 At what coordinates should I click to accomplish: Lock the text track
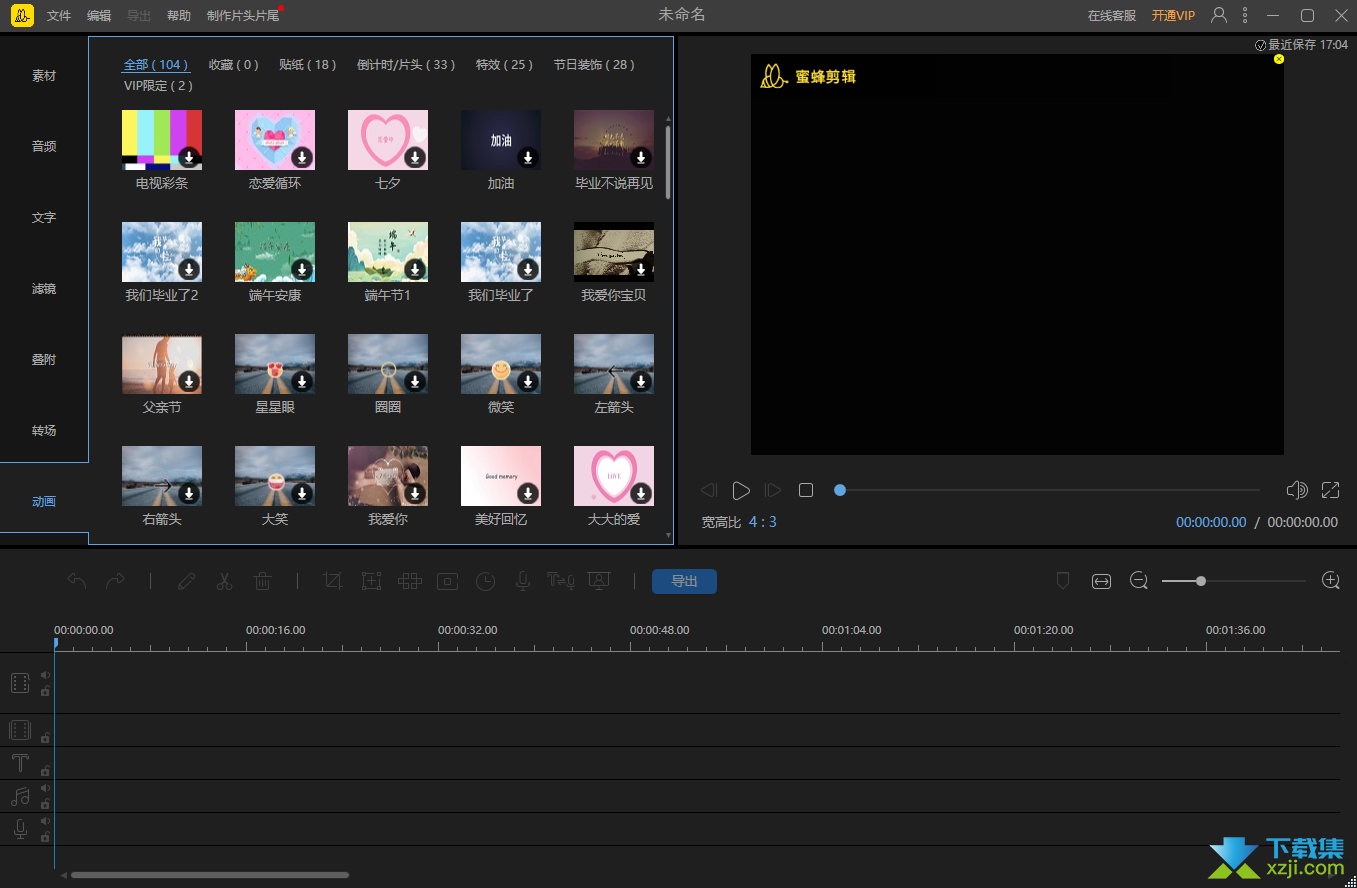pos(45,771)
